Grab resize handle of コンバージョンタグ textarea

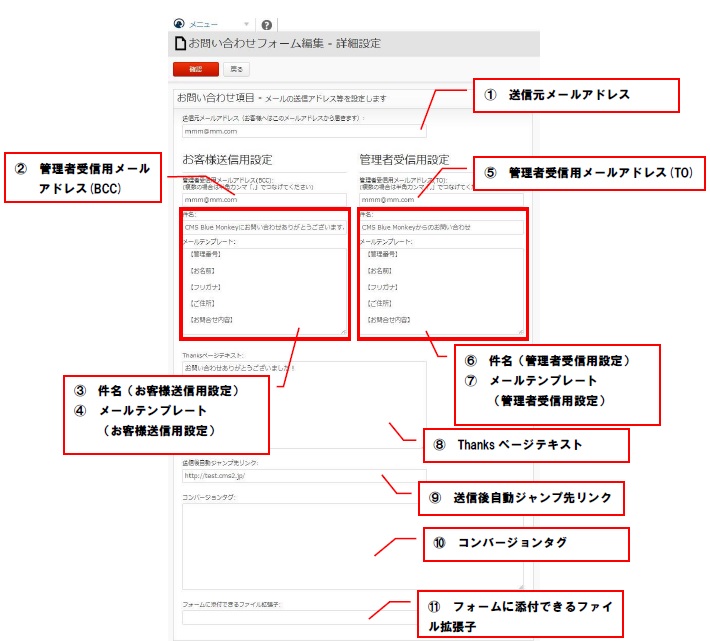point(521,586)
